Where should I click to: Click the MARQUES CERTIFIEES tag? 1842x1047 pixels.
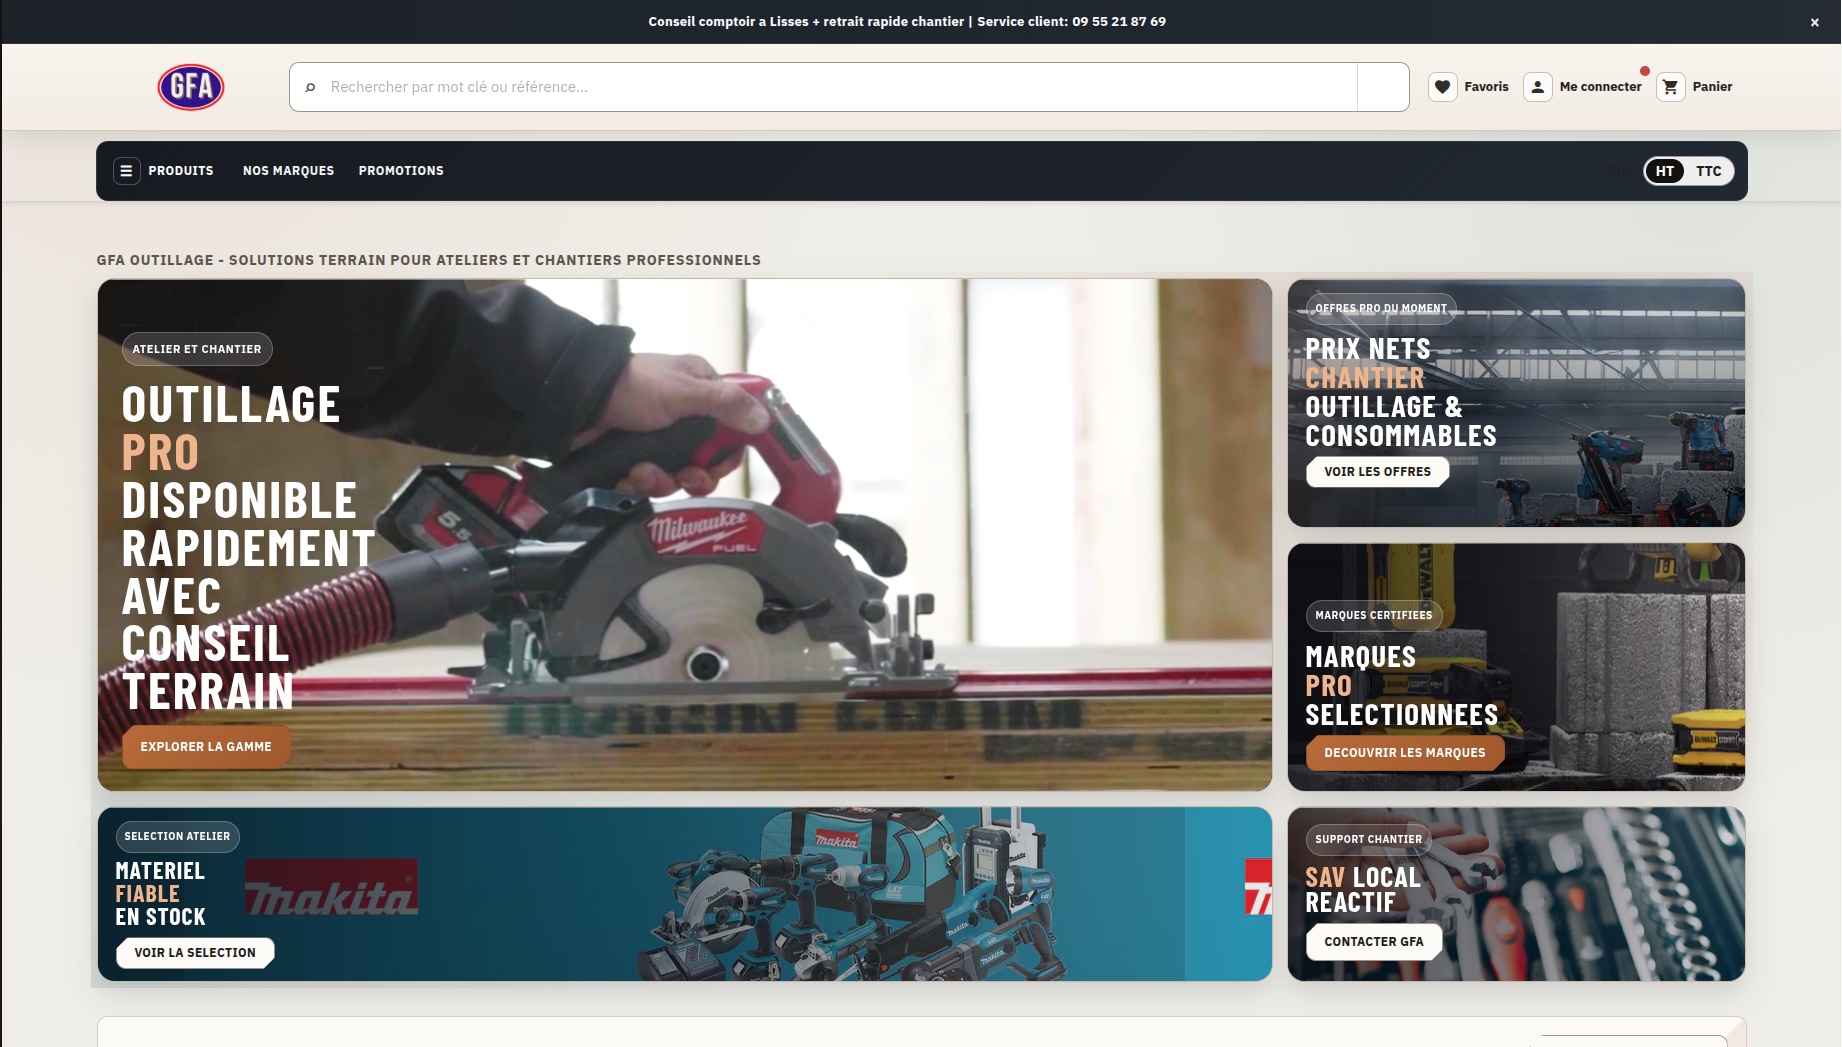(1373, 615)
